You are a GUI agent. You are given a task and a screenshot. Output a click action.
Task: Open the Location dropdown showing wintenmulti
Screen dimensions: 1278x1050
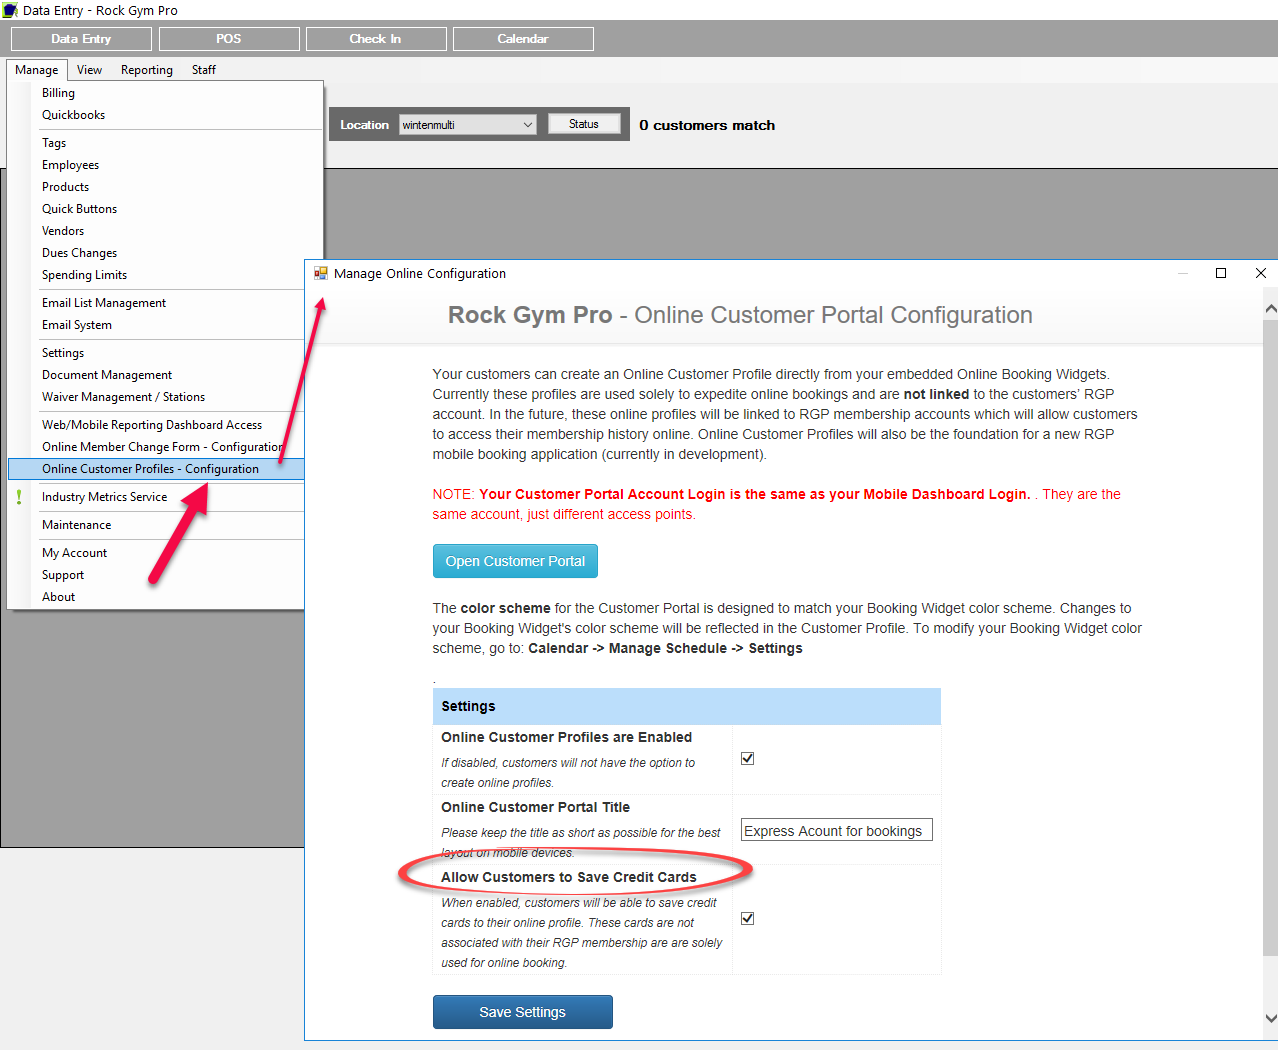coord(468,125)
